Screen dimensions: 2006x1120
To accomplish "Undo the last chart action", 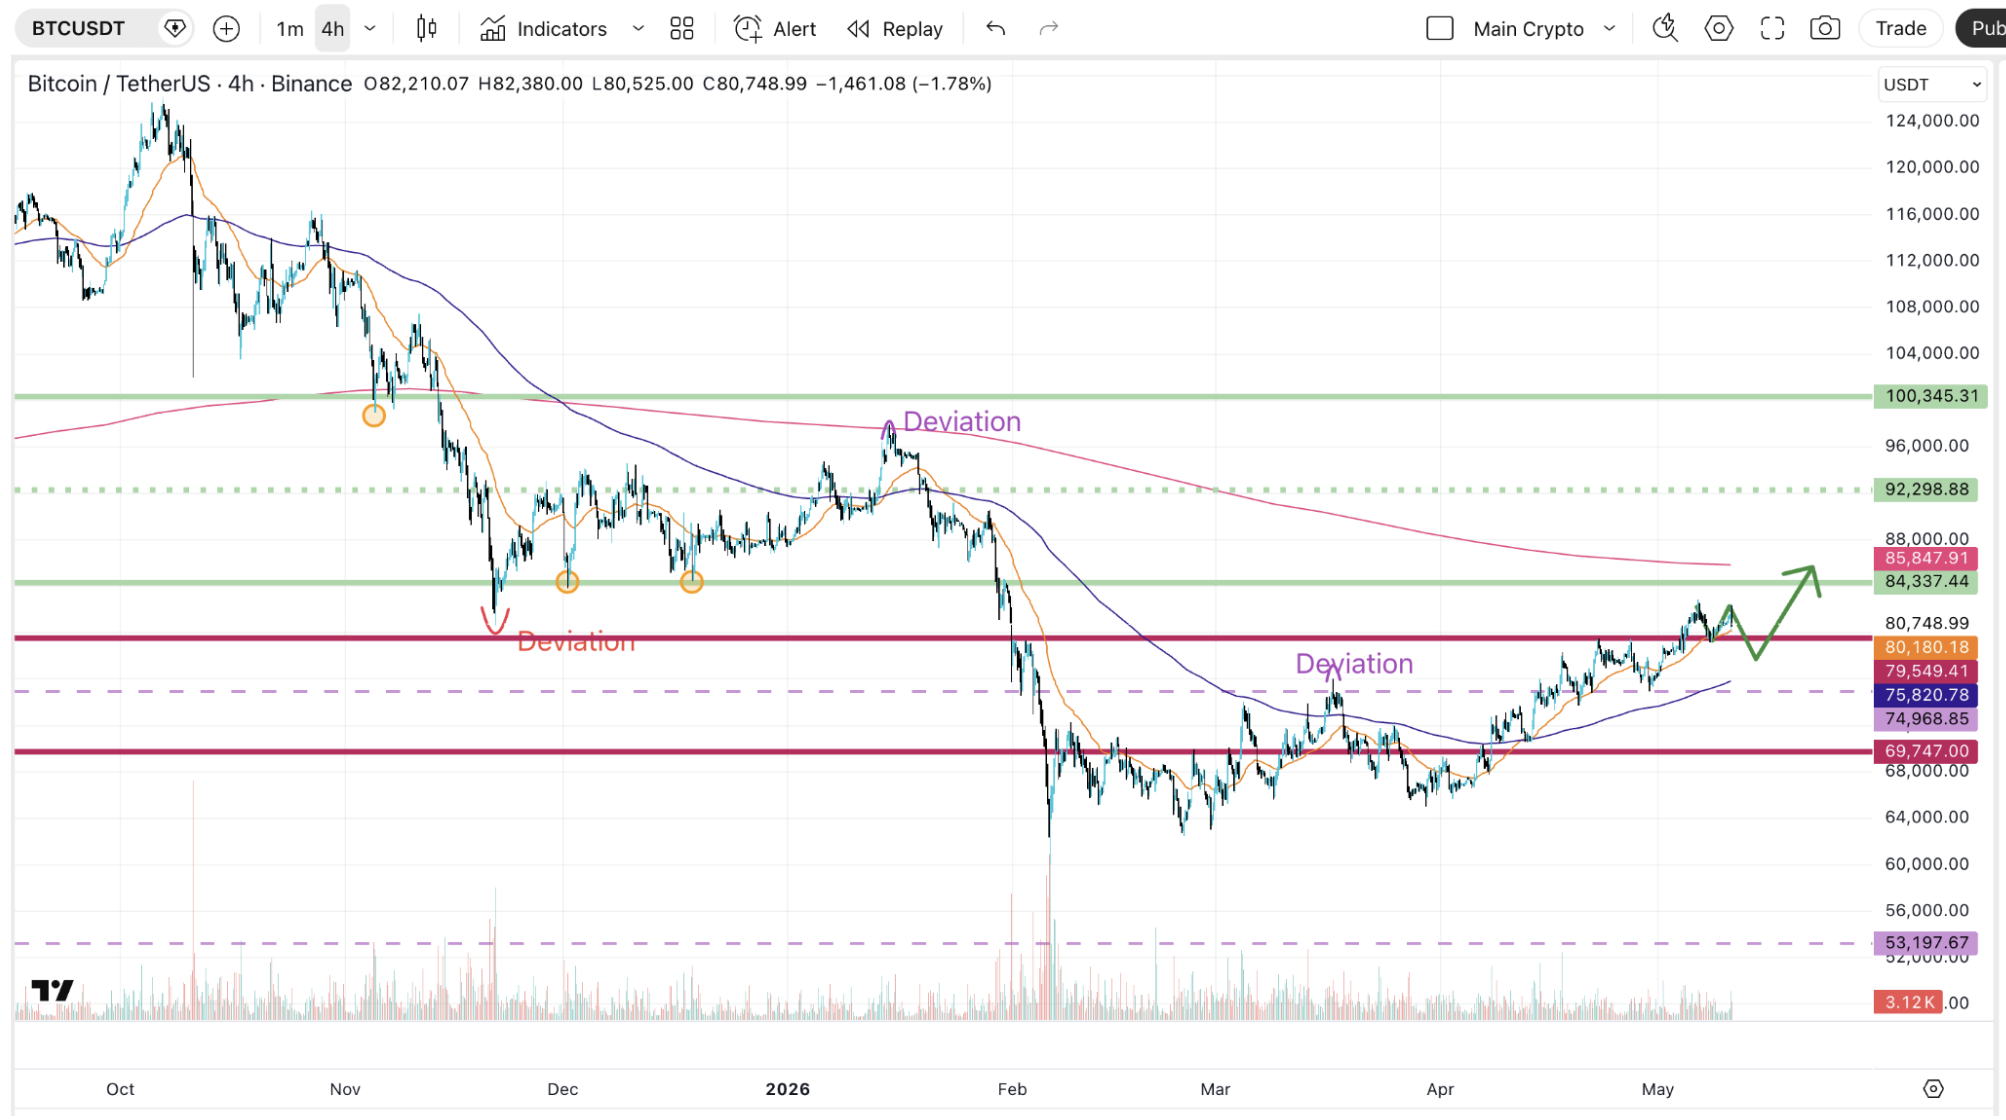I will point(995,29).
